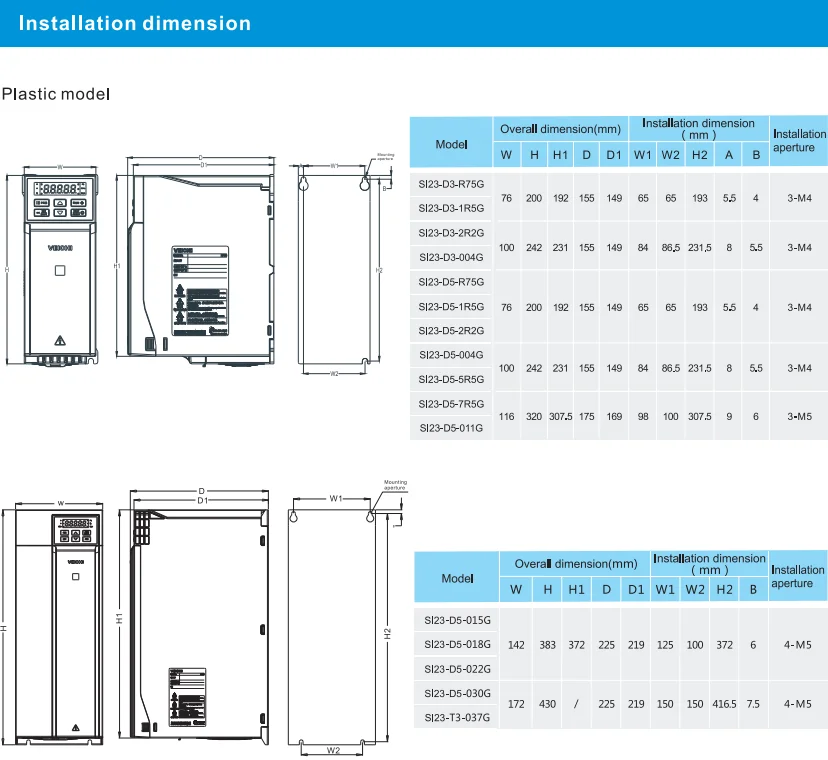This screenshot has width=828, height=760.
Task: Click the 88888 display on the upper front-view drawing
Action: 60,189
